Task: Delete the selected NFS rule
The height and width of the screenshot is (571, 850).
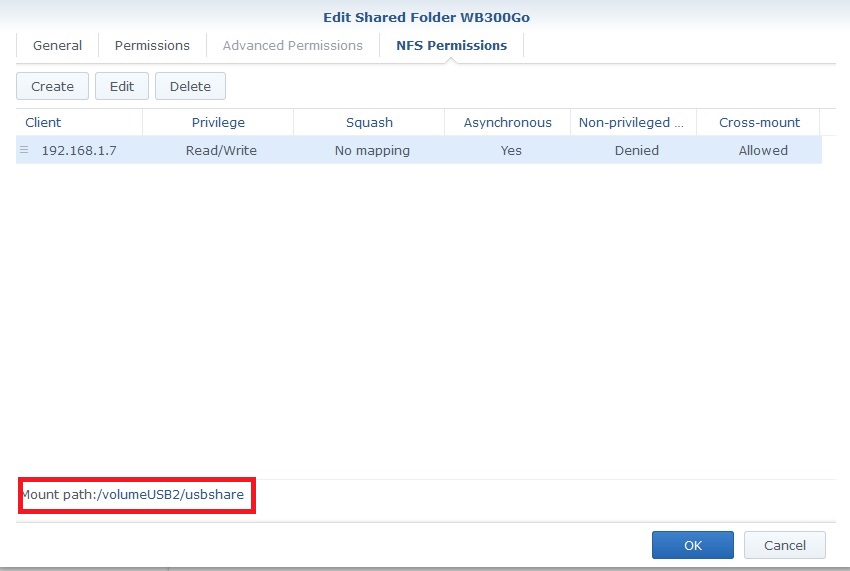Action: (190, 86)
